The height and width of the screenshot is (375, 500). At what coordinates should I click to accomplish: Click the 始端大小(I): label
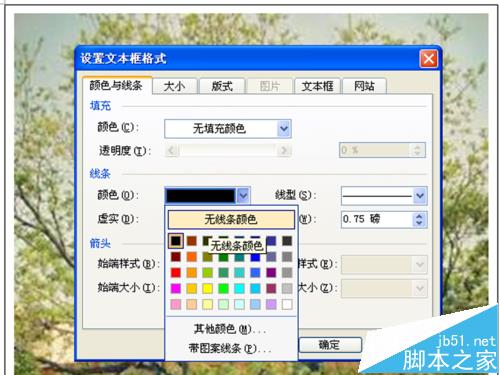pyautogui.click(x=128, y=287)
